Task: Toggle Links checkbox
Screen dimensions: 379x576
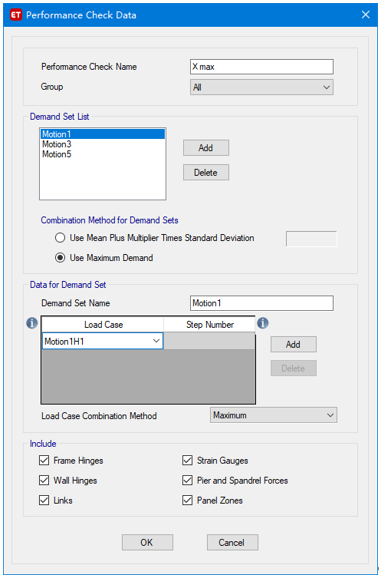Action: [x=44, y=500]
